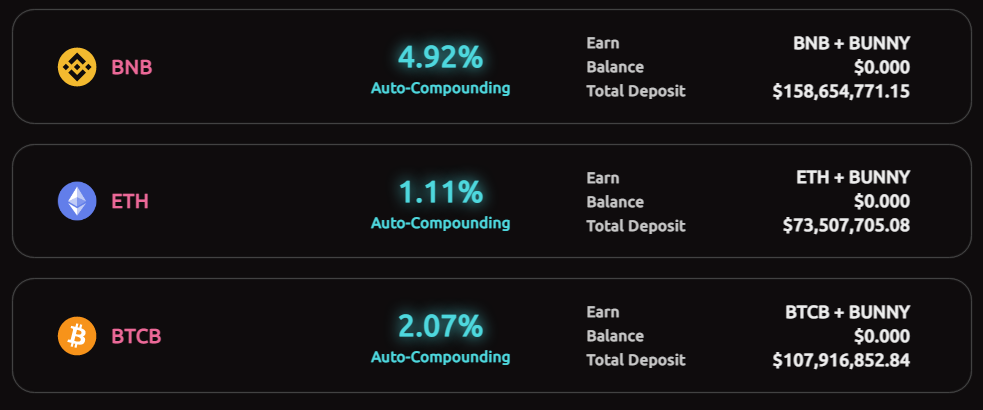The image size is (983, 410).
Task: Click Auto-Compounding label under 1.11%
Action: point(440,222)
